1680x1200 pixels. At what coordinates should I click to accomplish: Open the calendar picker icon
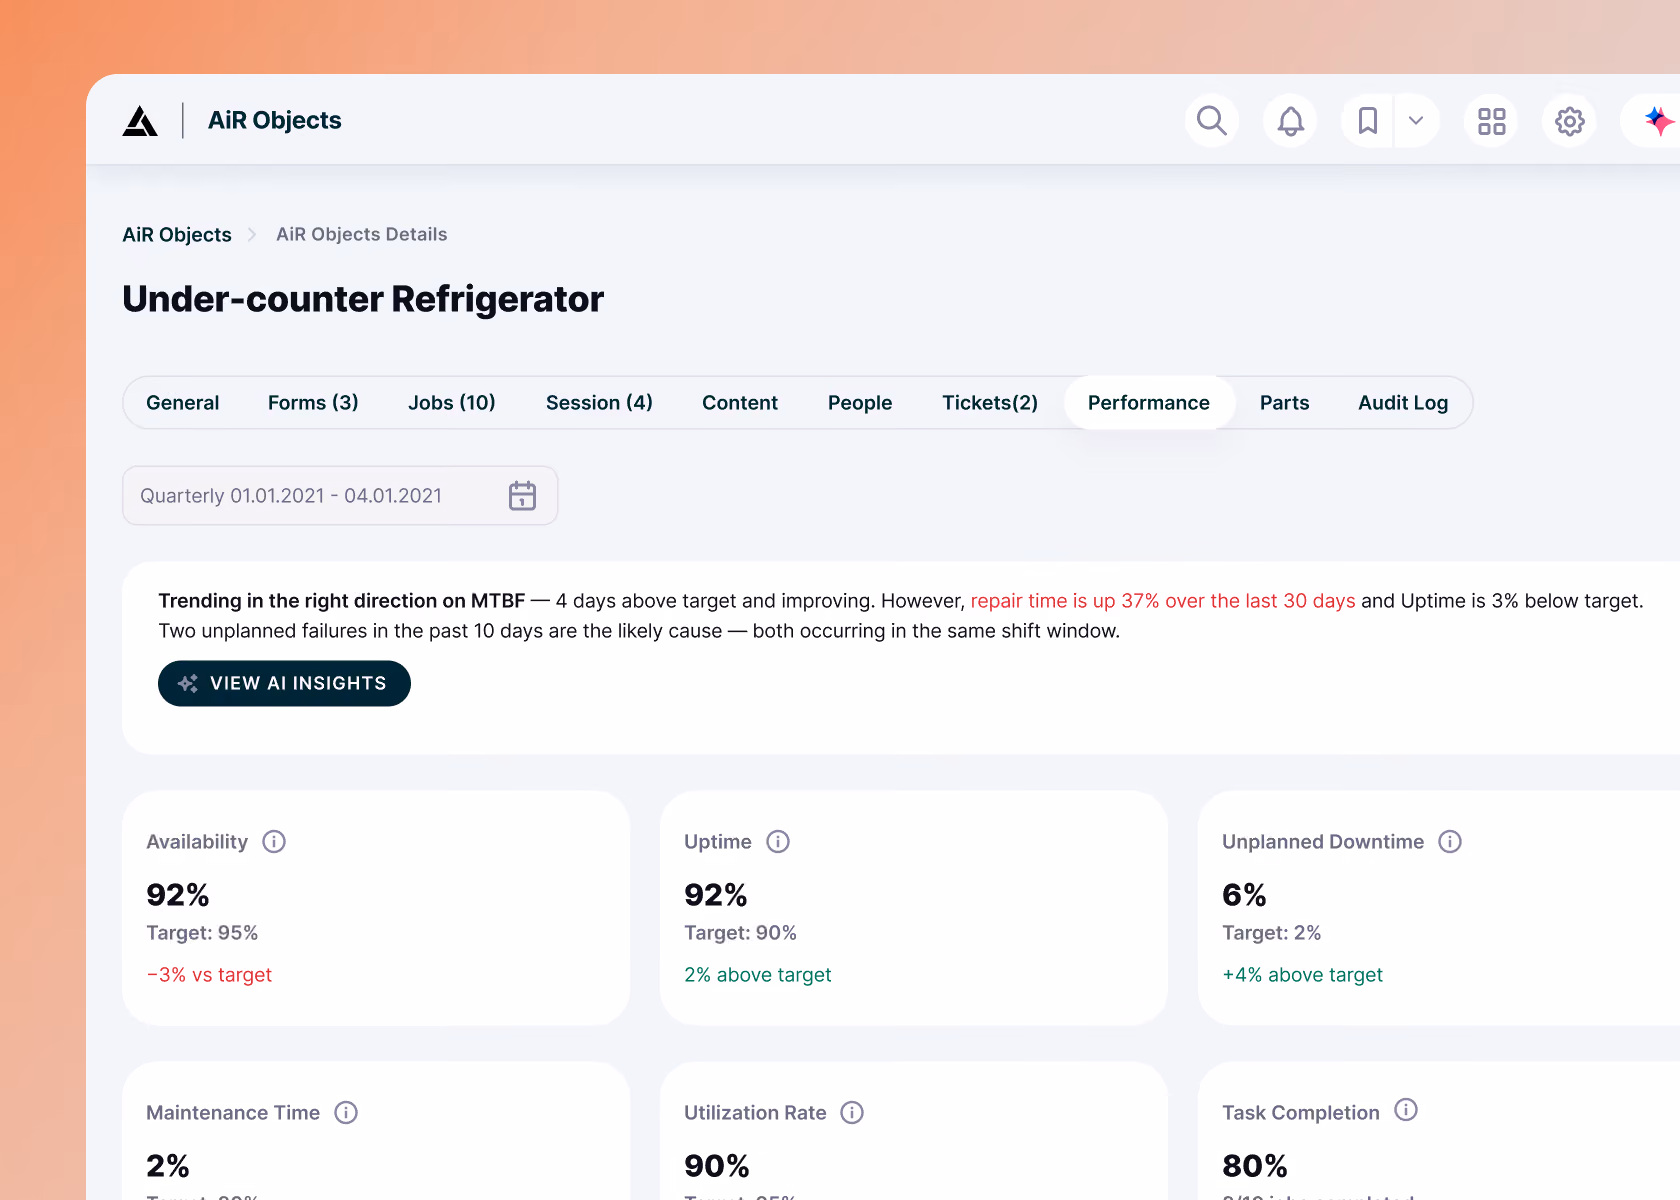(x=522, y=495)
